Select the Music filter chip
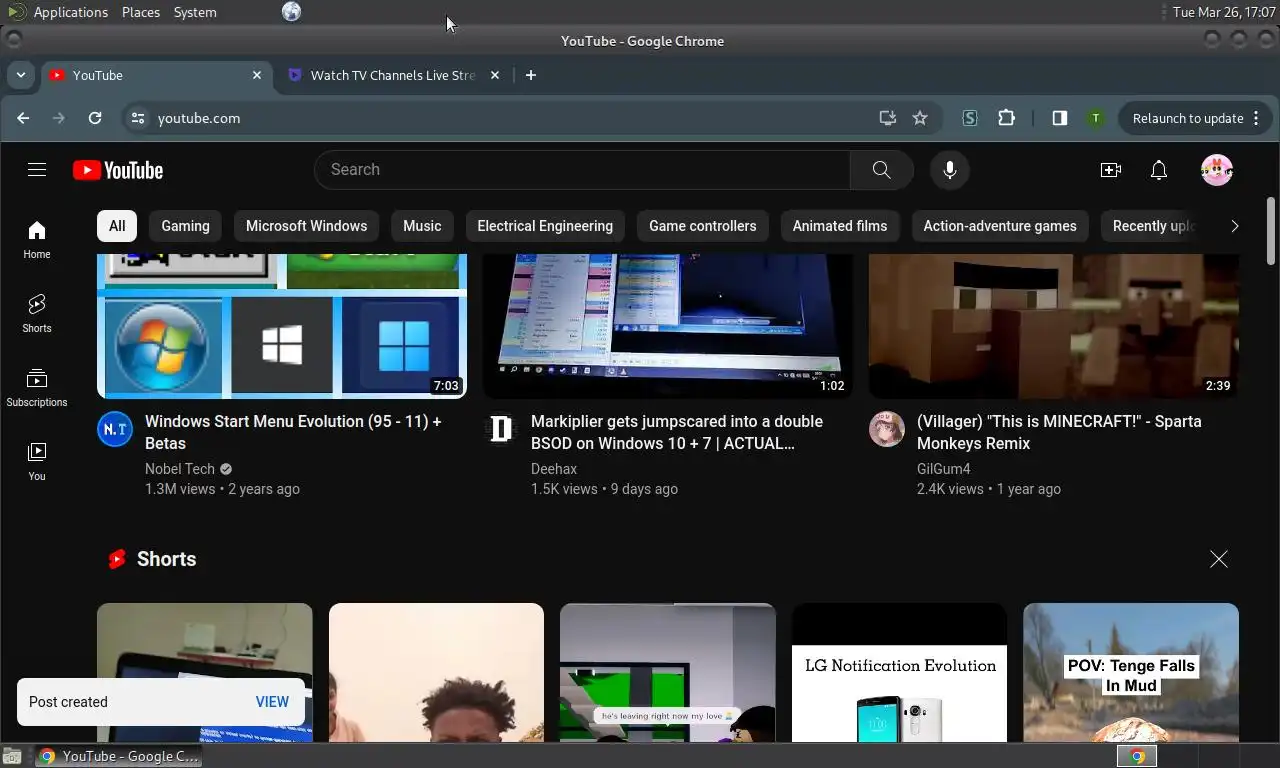The image size is (1280, 768). (x=422, y=226)
